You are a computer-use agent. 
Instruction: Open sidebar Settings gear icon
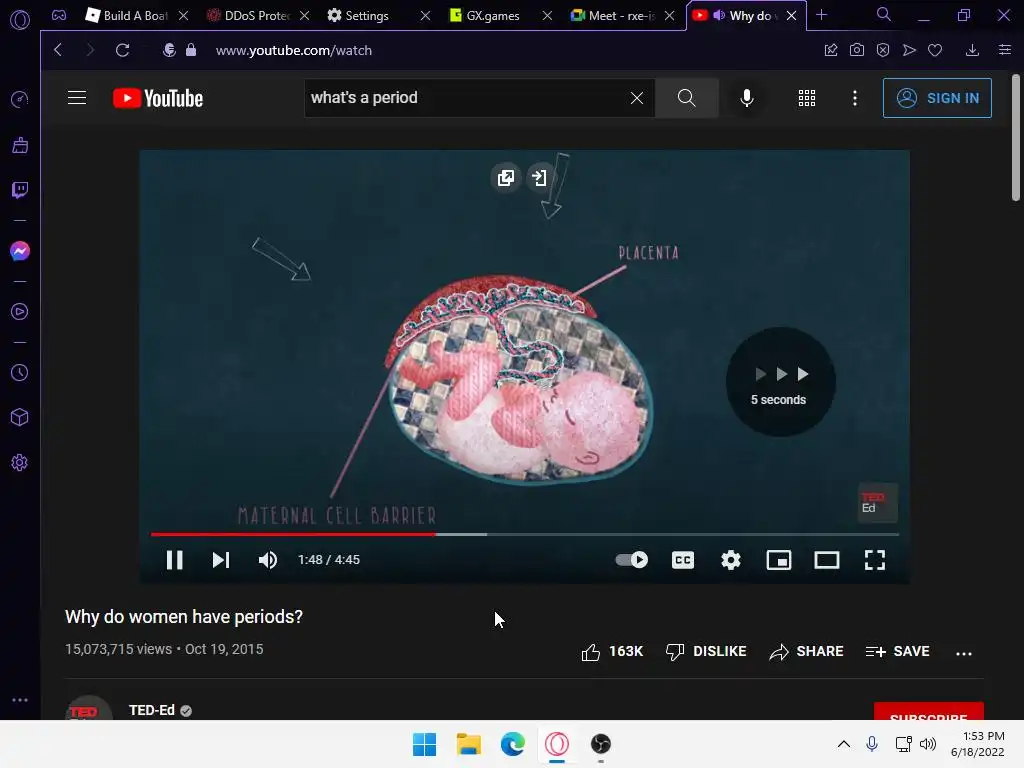pos(20,462)
